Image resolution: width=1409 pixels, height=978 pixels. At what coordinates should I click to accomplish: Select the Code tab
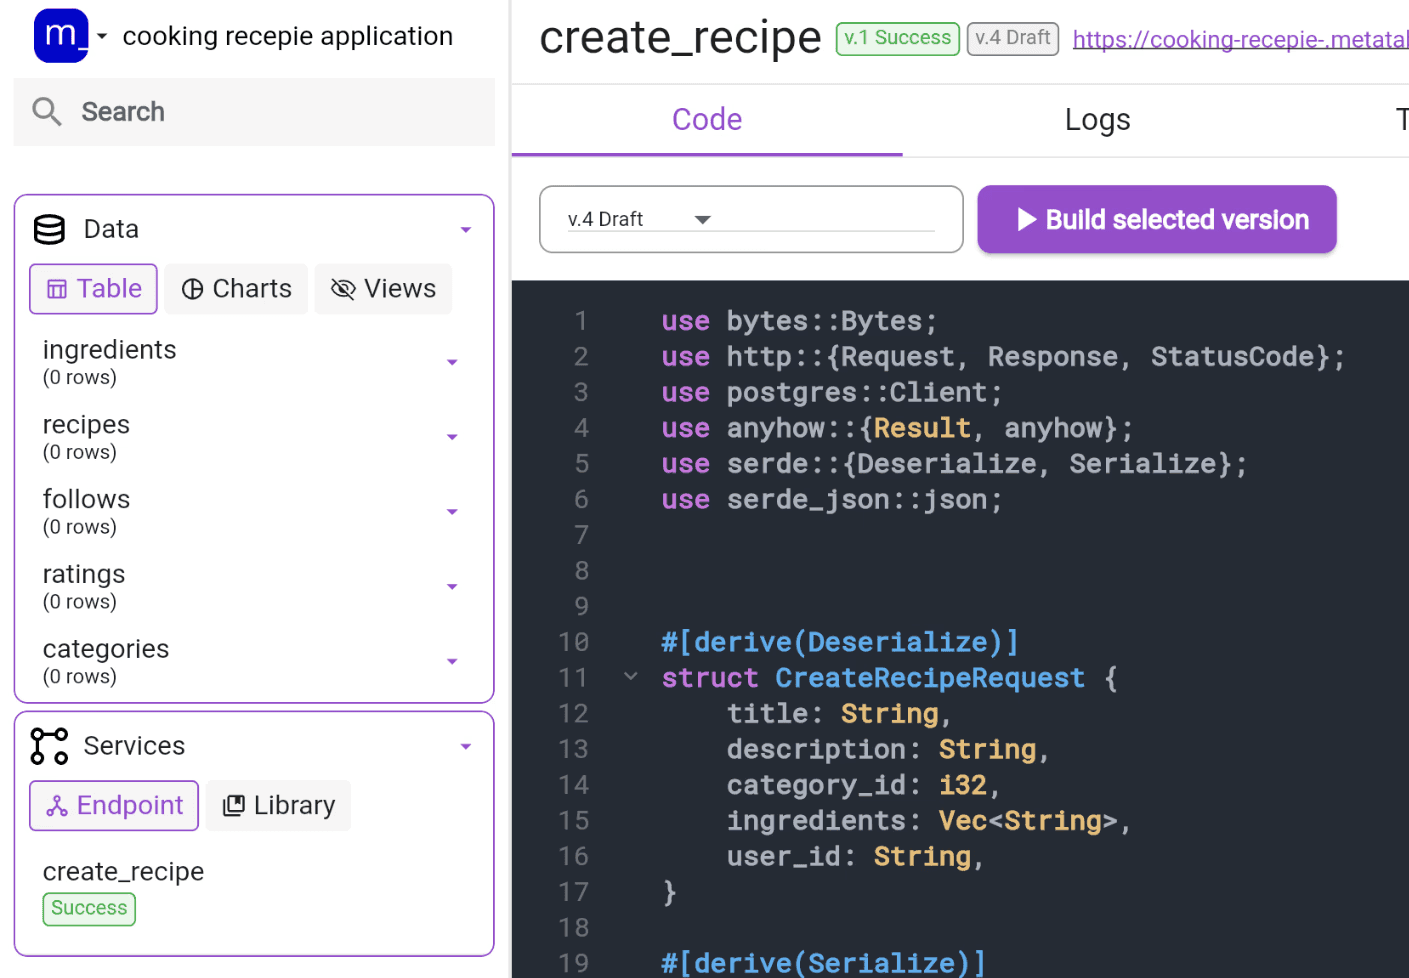pos(707,120)
